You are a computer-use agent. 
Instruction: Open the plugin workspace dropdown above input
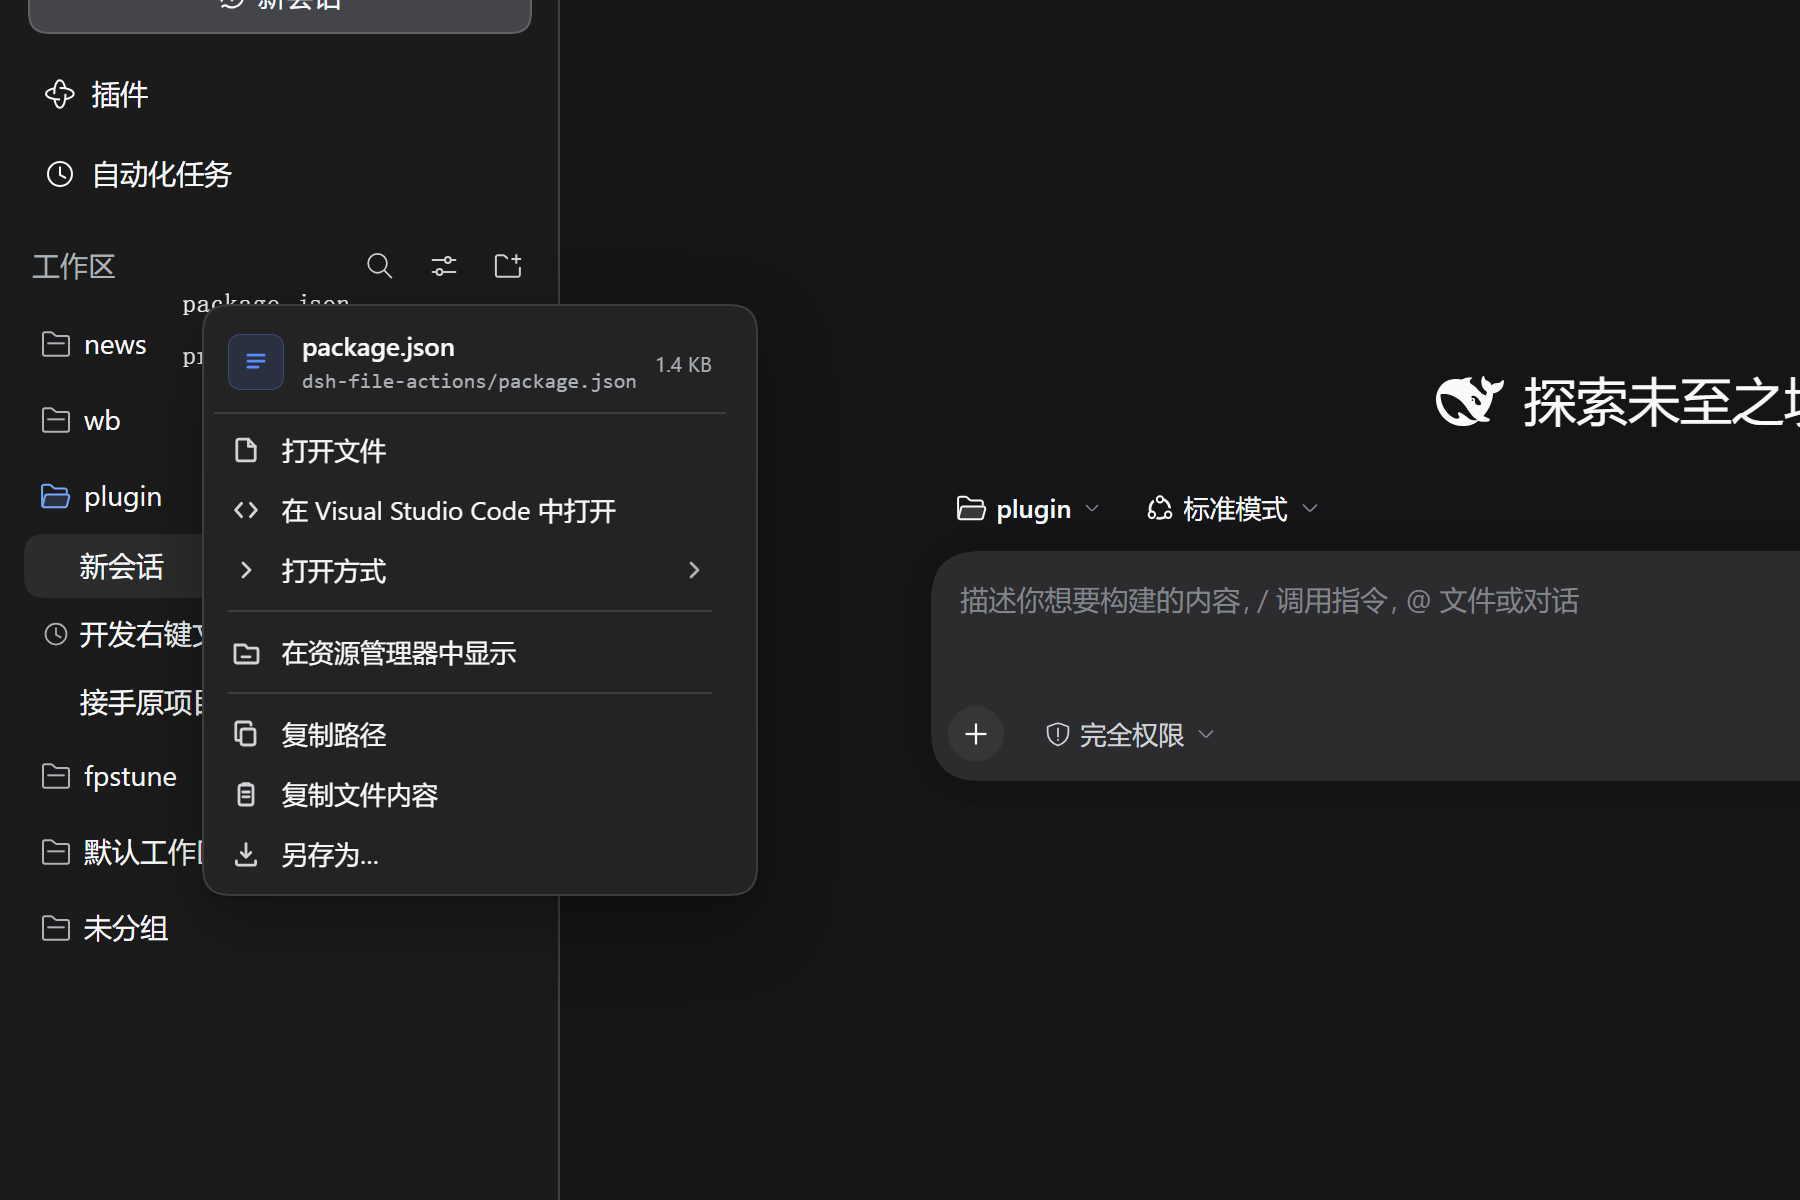click(1028, 509)
